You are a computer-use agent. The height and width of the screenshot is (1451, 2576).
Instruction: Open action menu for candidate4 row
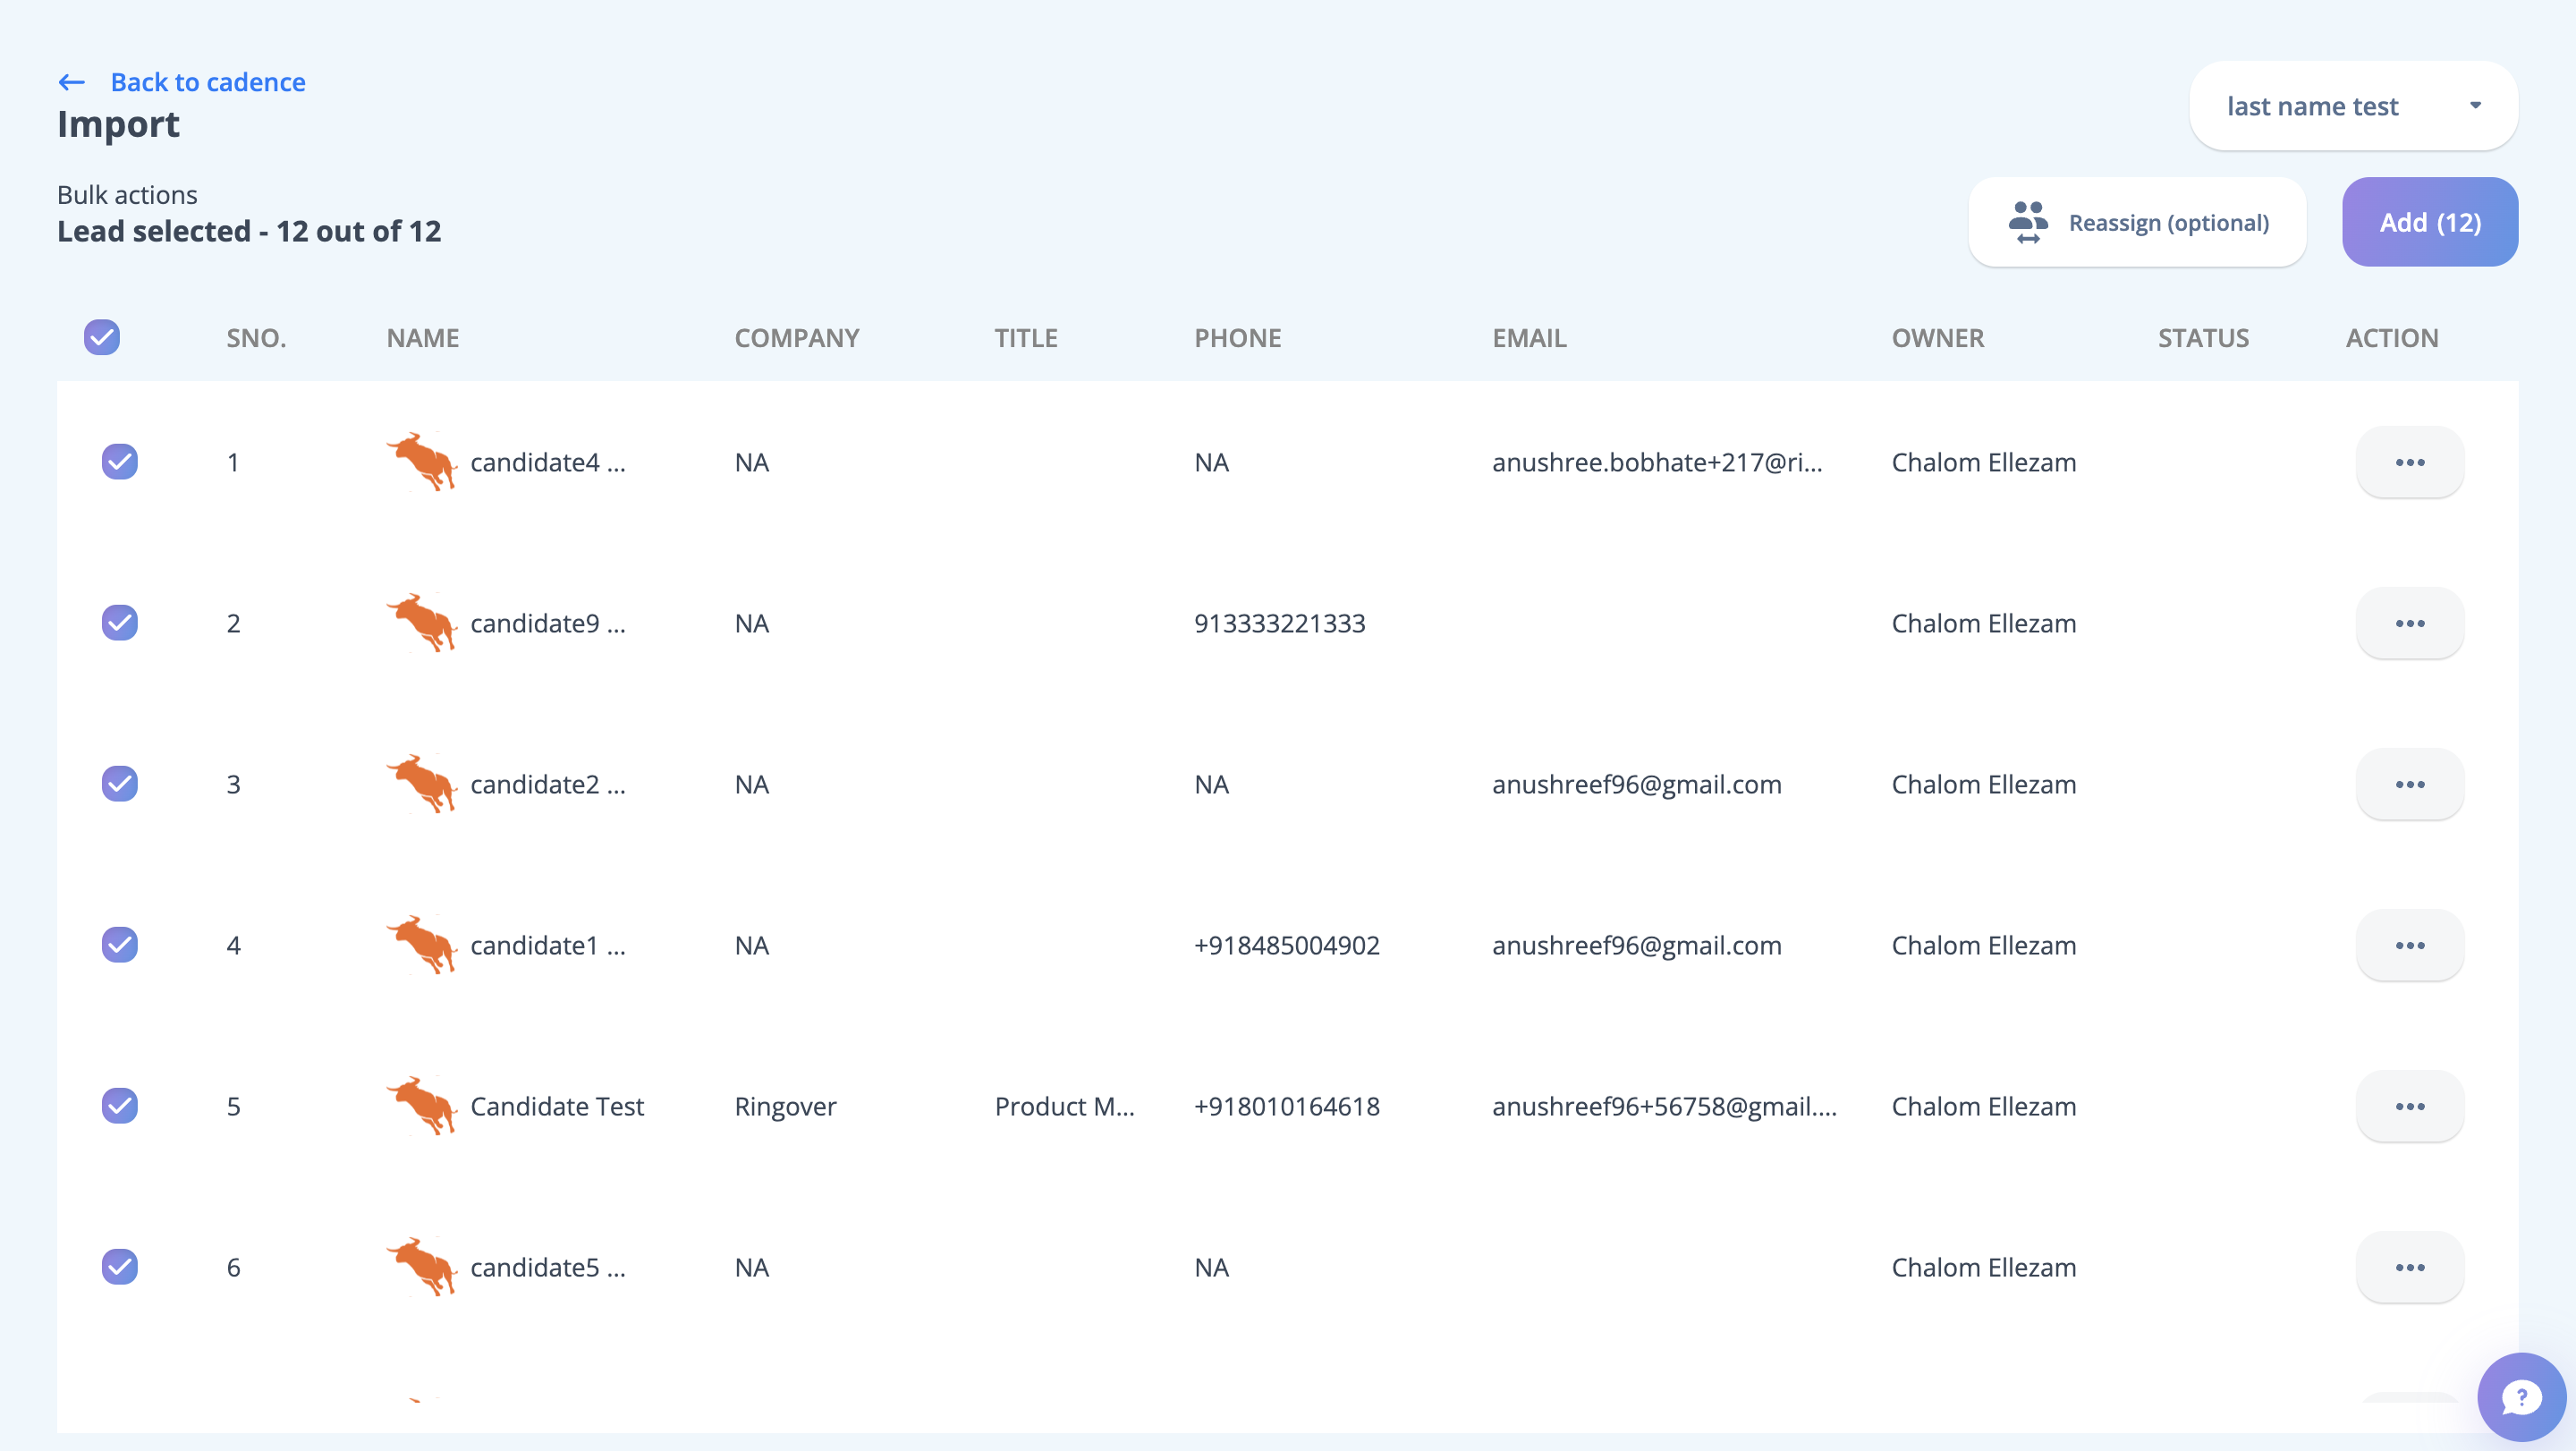tap(2410, 462)
